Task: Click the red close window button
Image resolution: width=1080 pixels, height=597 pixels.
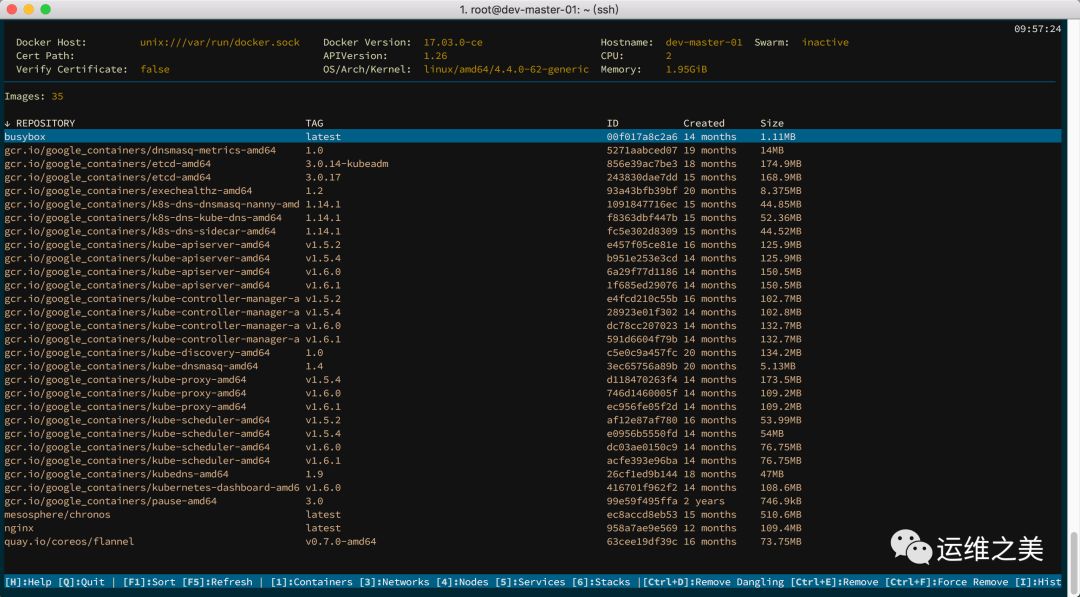Action: [12, 9]
